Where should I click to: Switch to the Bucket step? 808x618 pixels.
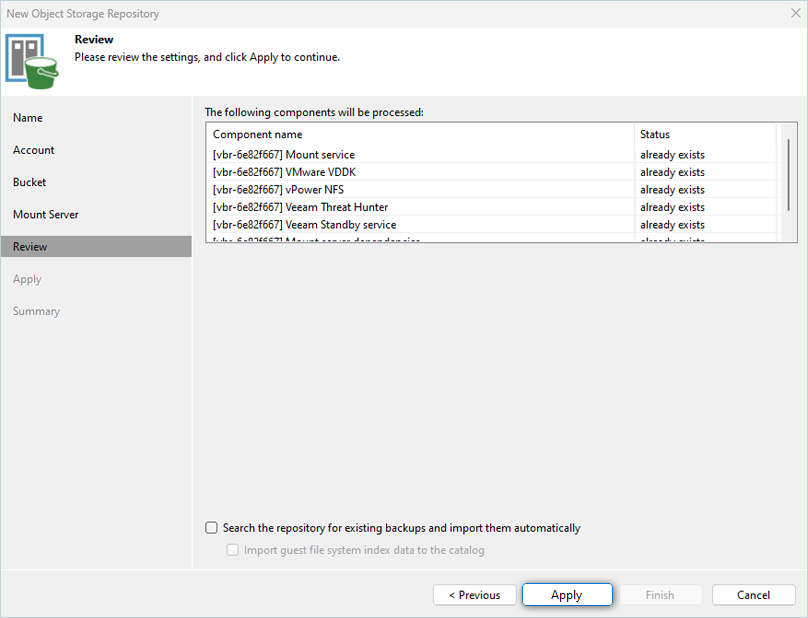(30, 182)
